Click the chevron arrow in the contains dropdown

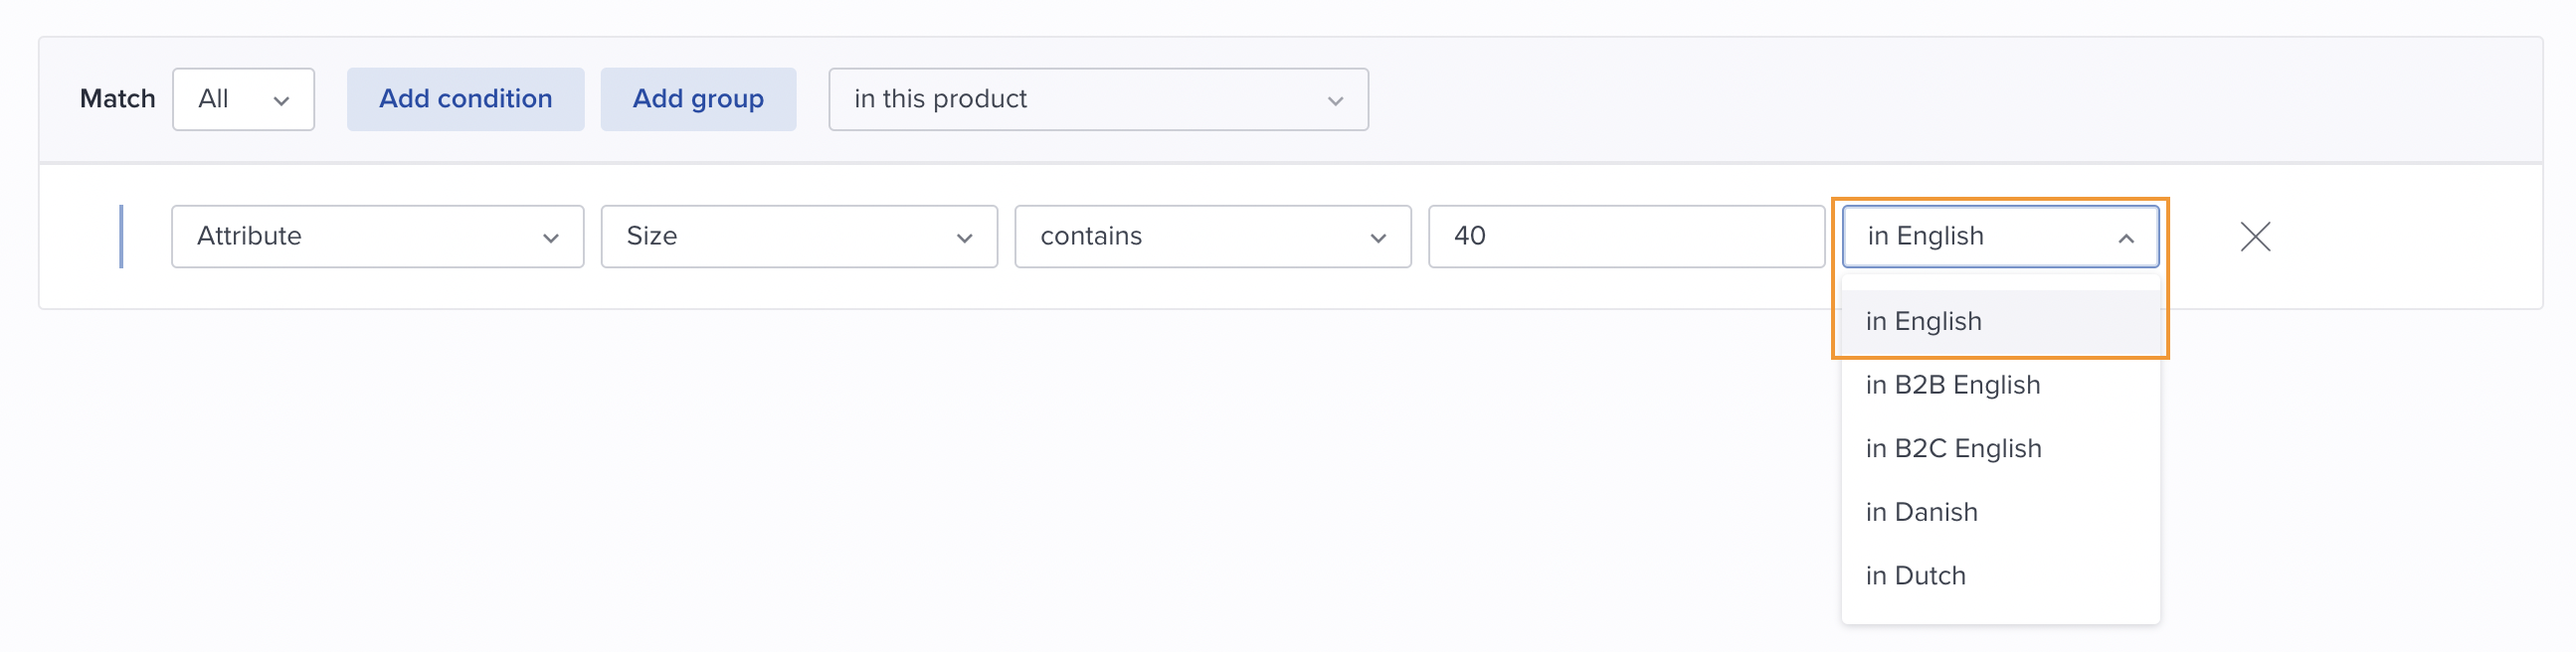click(1378, 238)
